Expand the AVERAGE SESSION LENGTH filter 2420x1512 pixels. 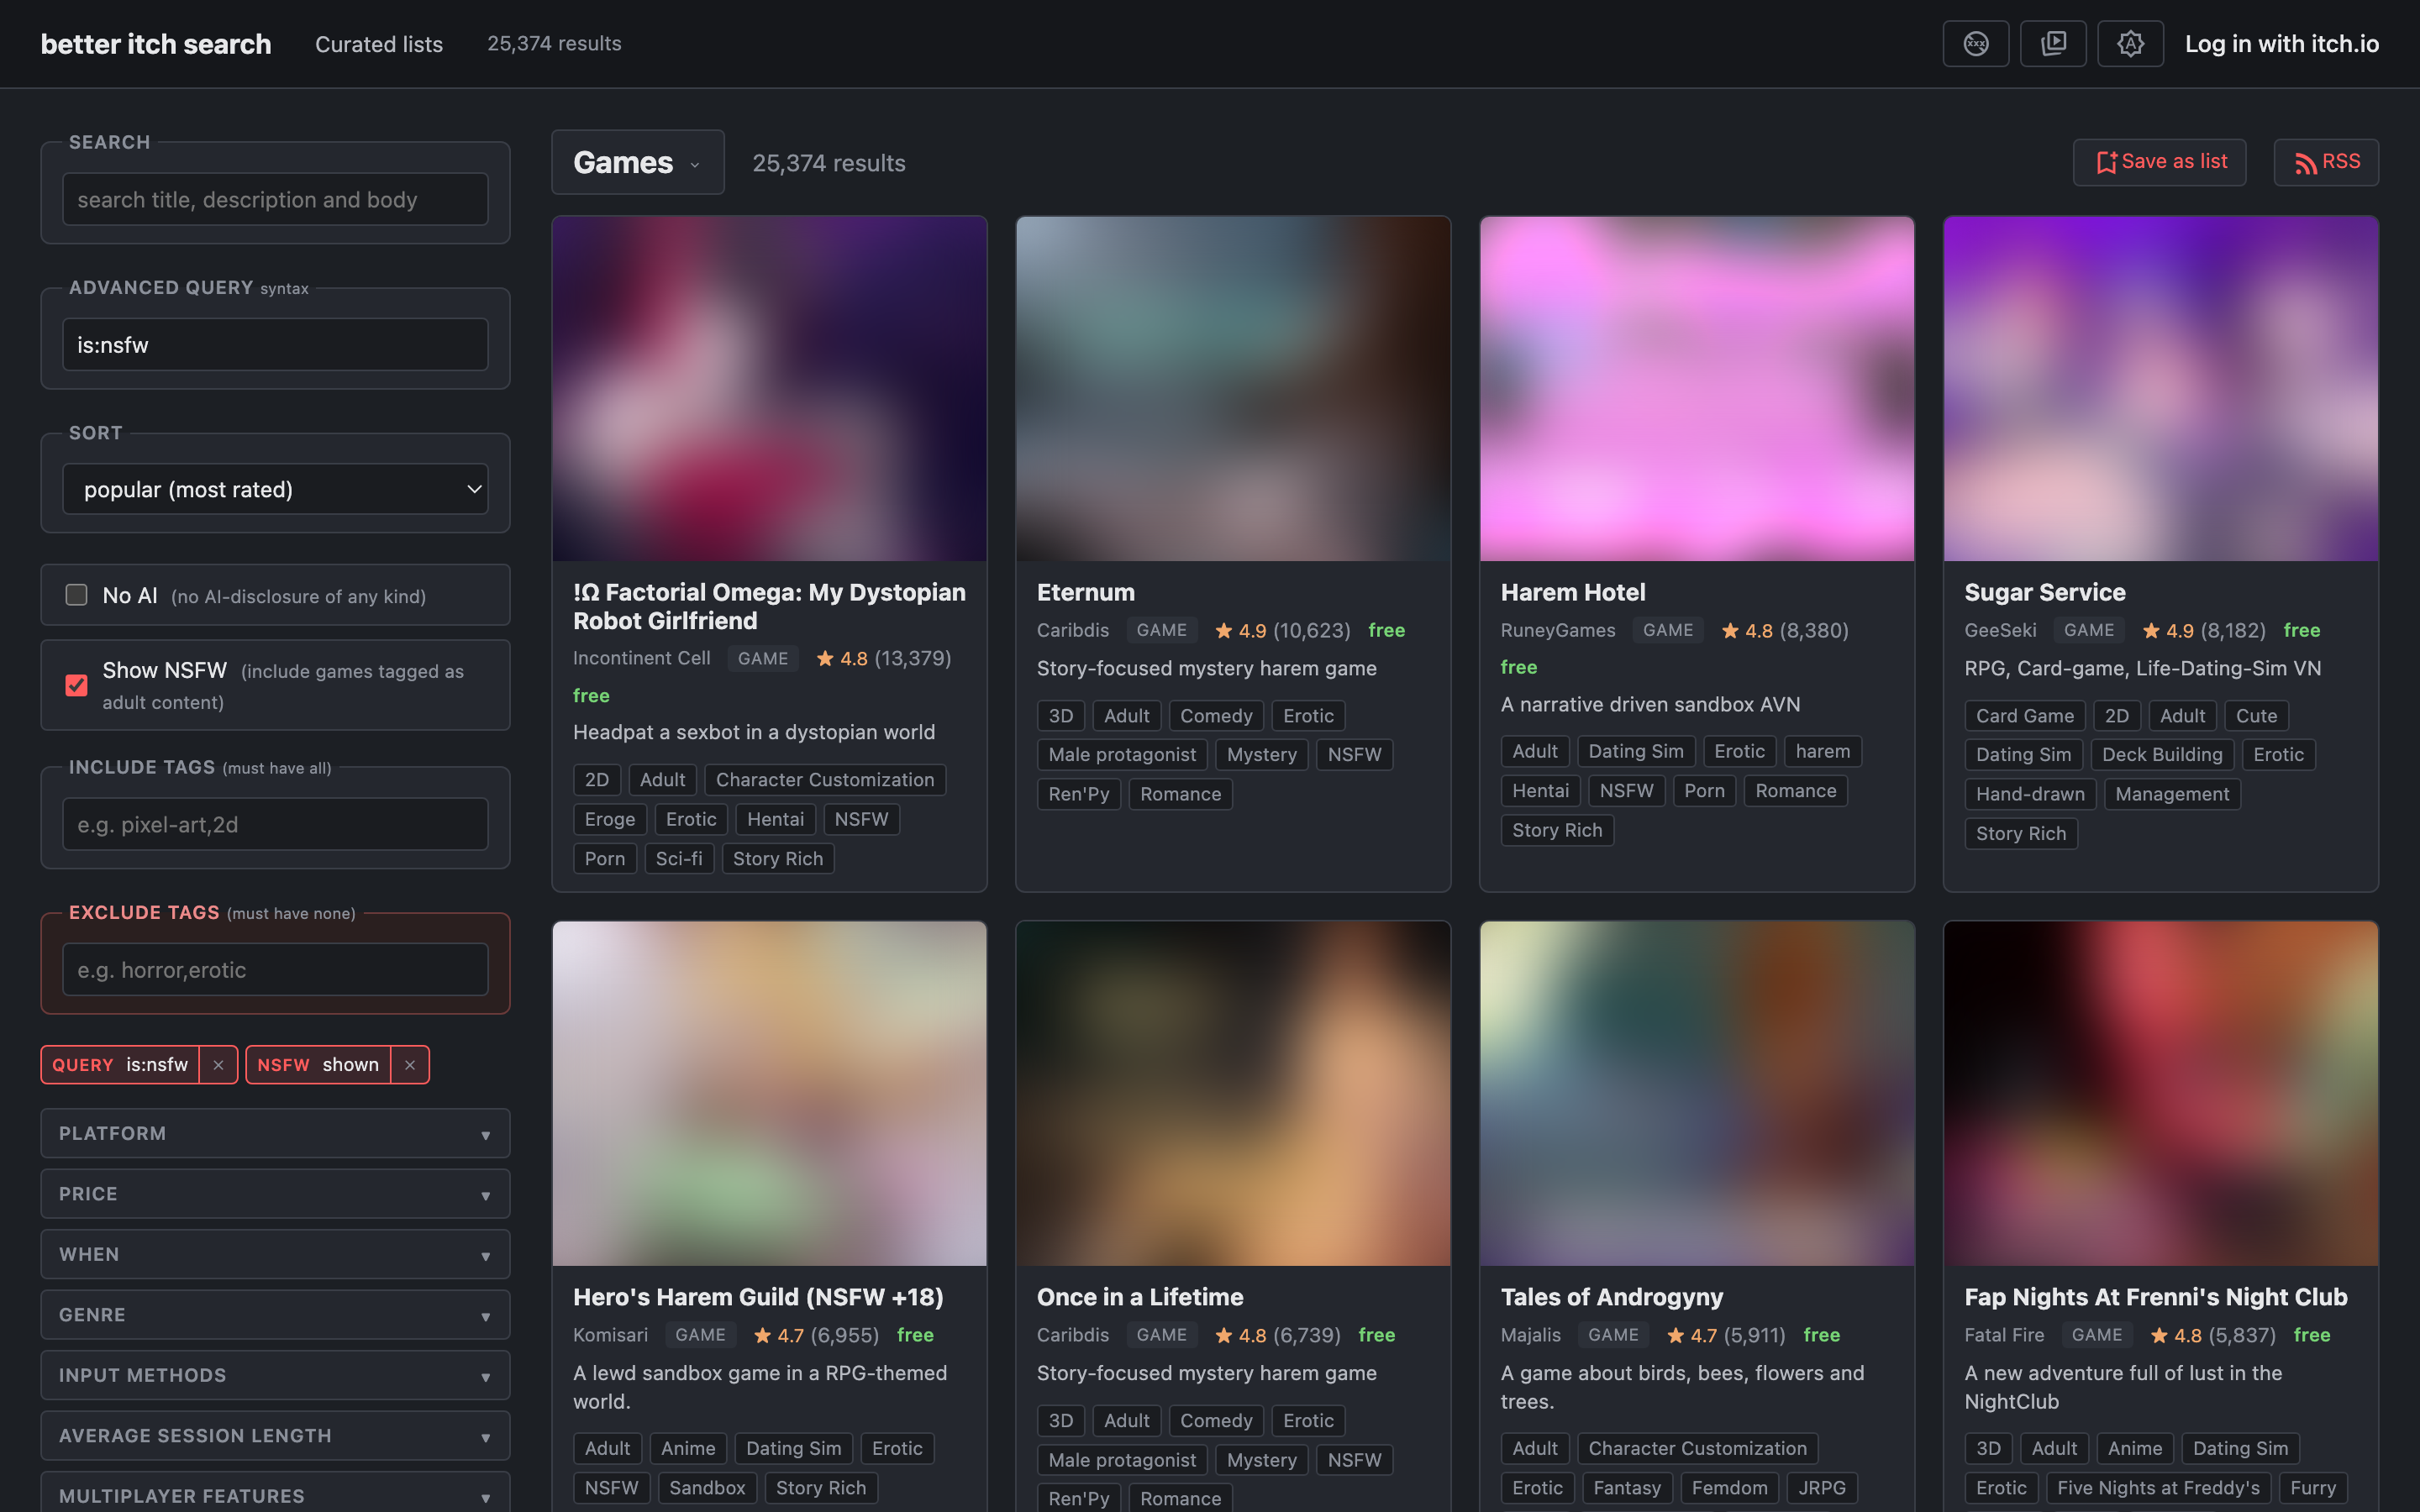275,1436
